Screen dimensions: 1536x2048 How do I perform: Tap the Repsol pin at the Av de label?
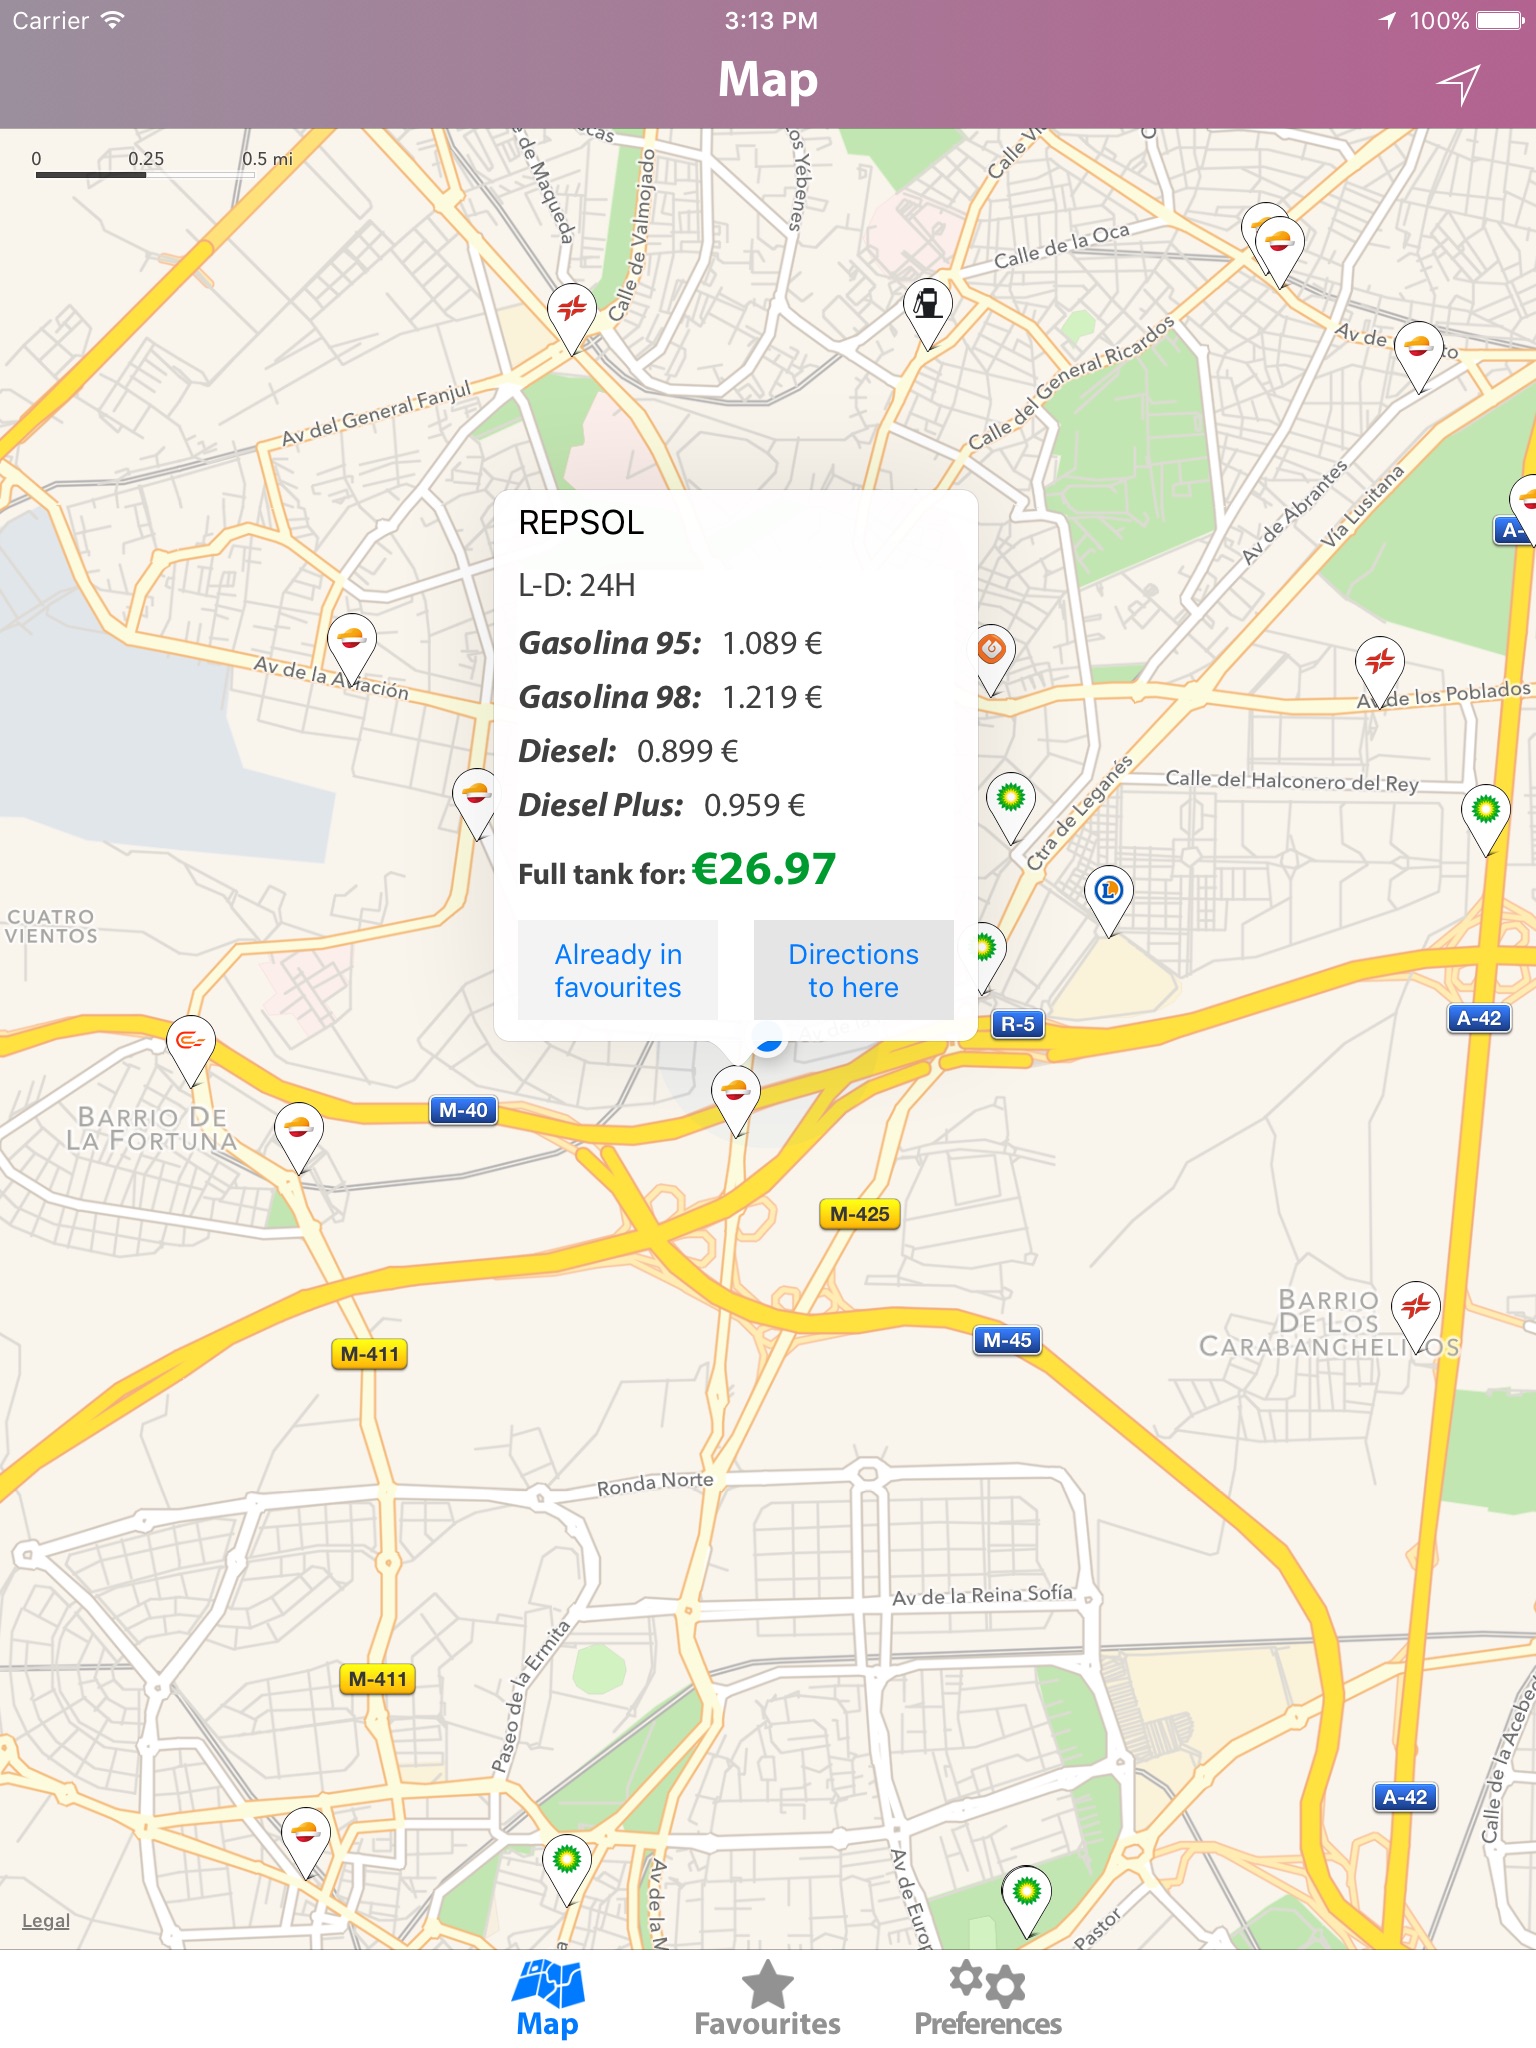point(1418,356)
